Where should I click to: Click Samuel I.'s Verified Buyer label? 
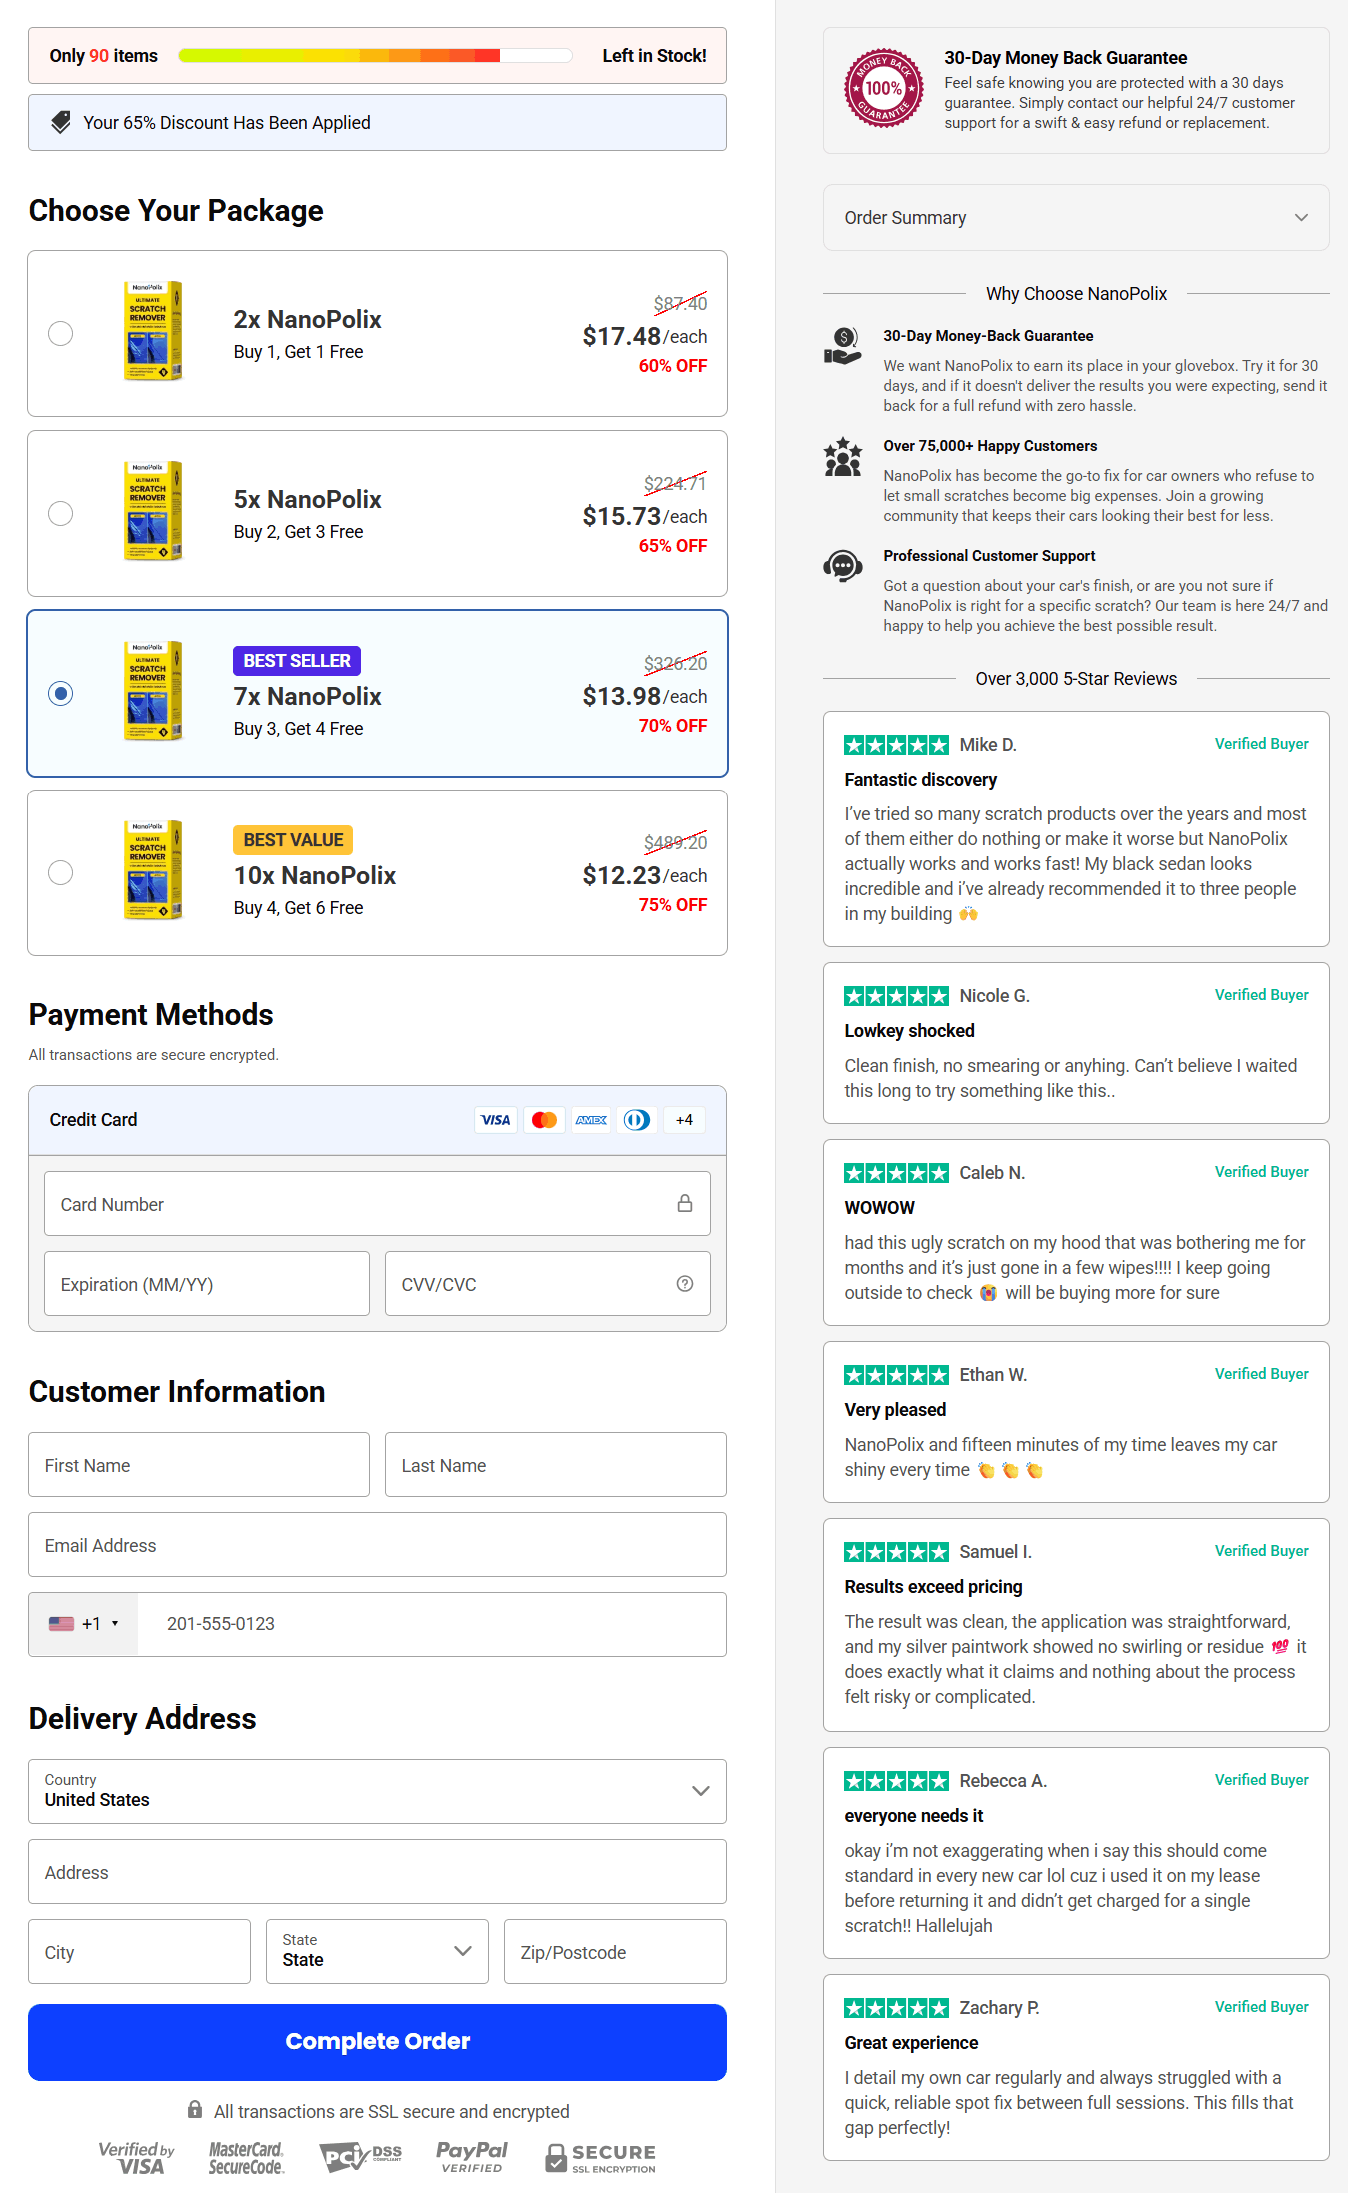[1261, 1551]
